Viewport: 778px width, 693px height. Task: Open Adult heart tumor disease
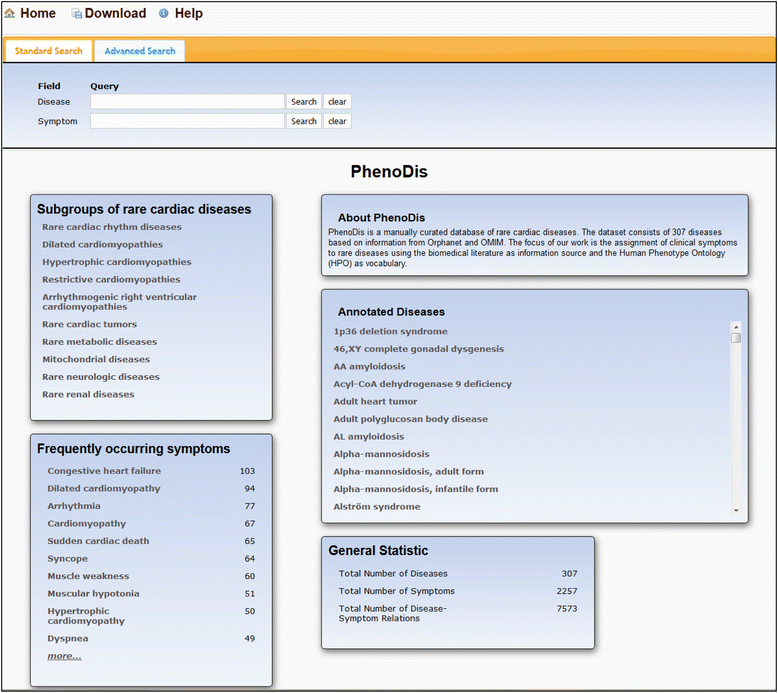pyautogui.click(x=375, y=401)
